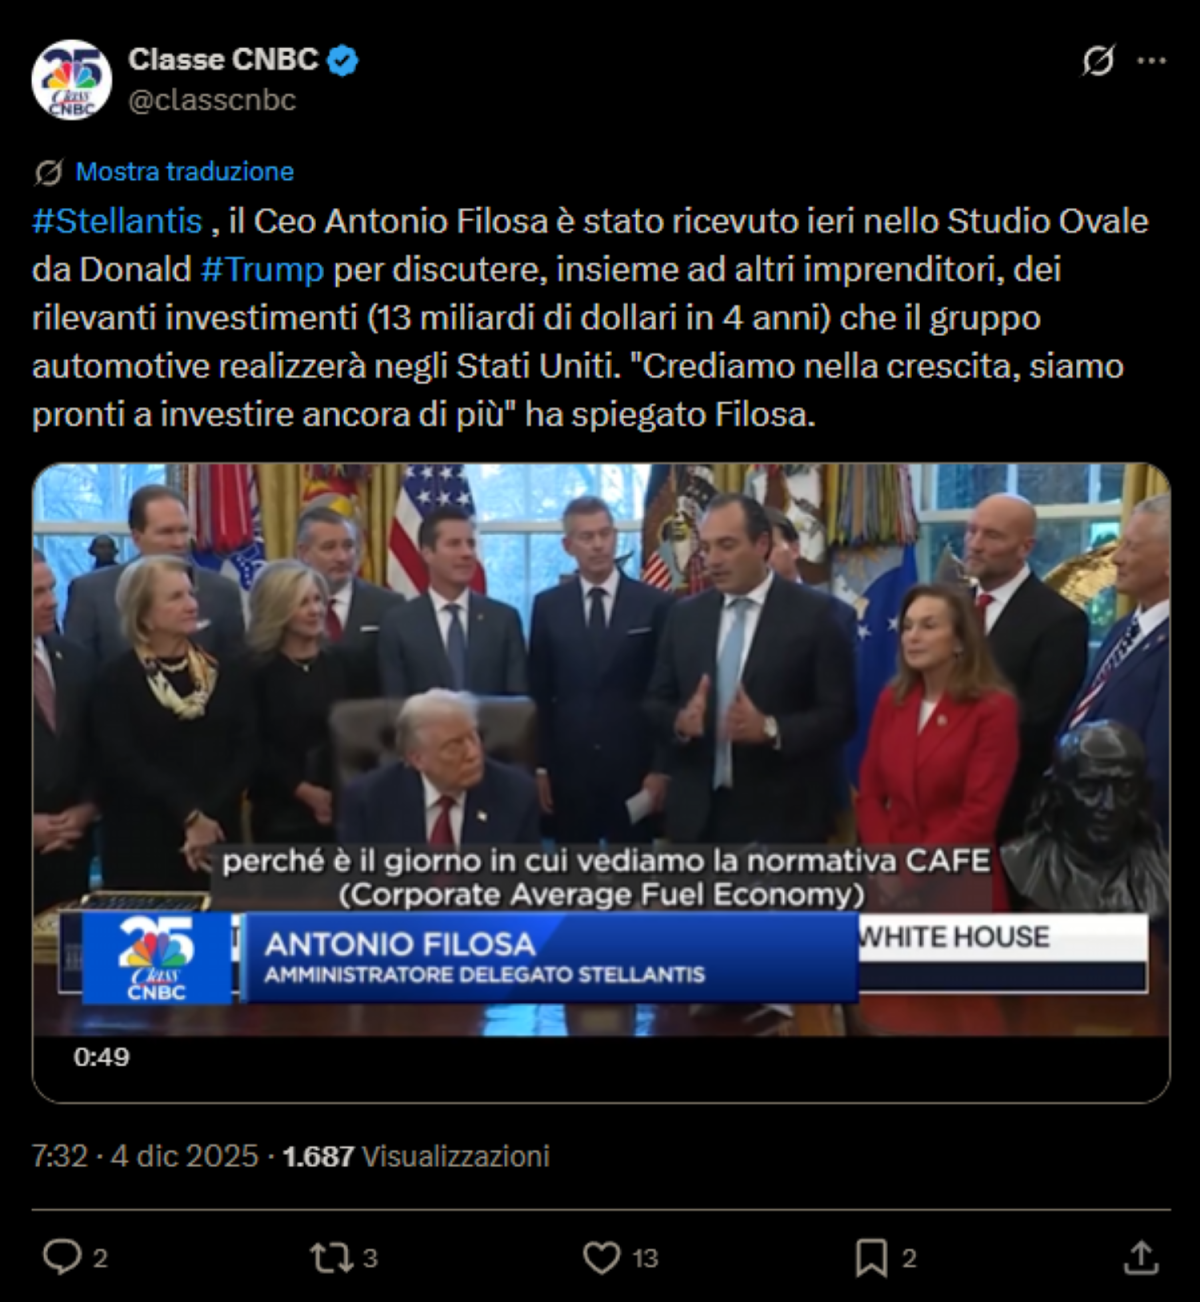The width and height of the screenshot is (1200, 1302).
Task: Open the 7:32 · 4 dic 2025 timestamp
Action: [x=145, y=1156]
